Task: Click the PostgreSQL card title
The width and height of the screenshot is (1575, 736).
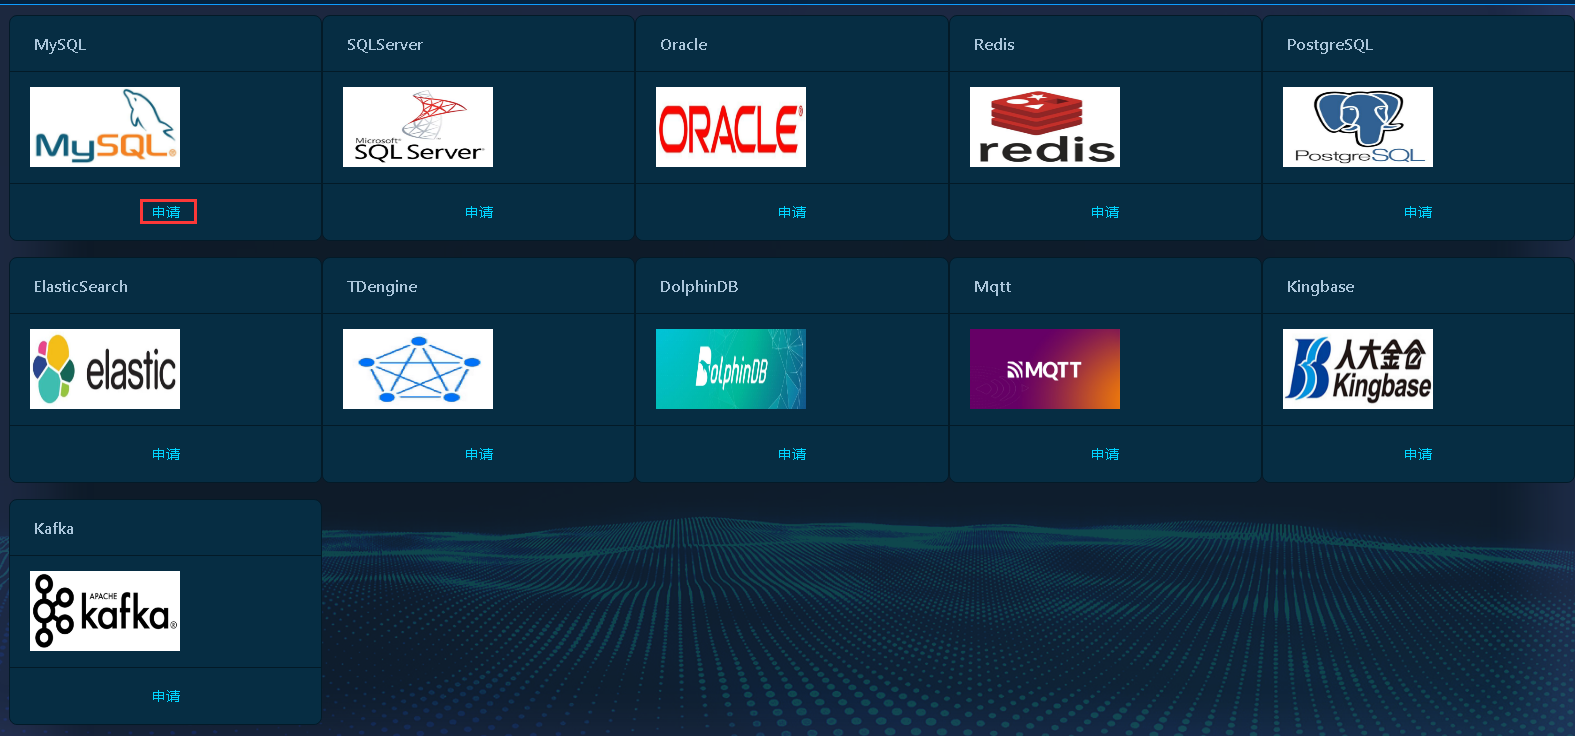Action: (x=1330, y=45)
